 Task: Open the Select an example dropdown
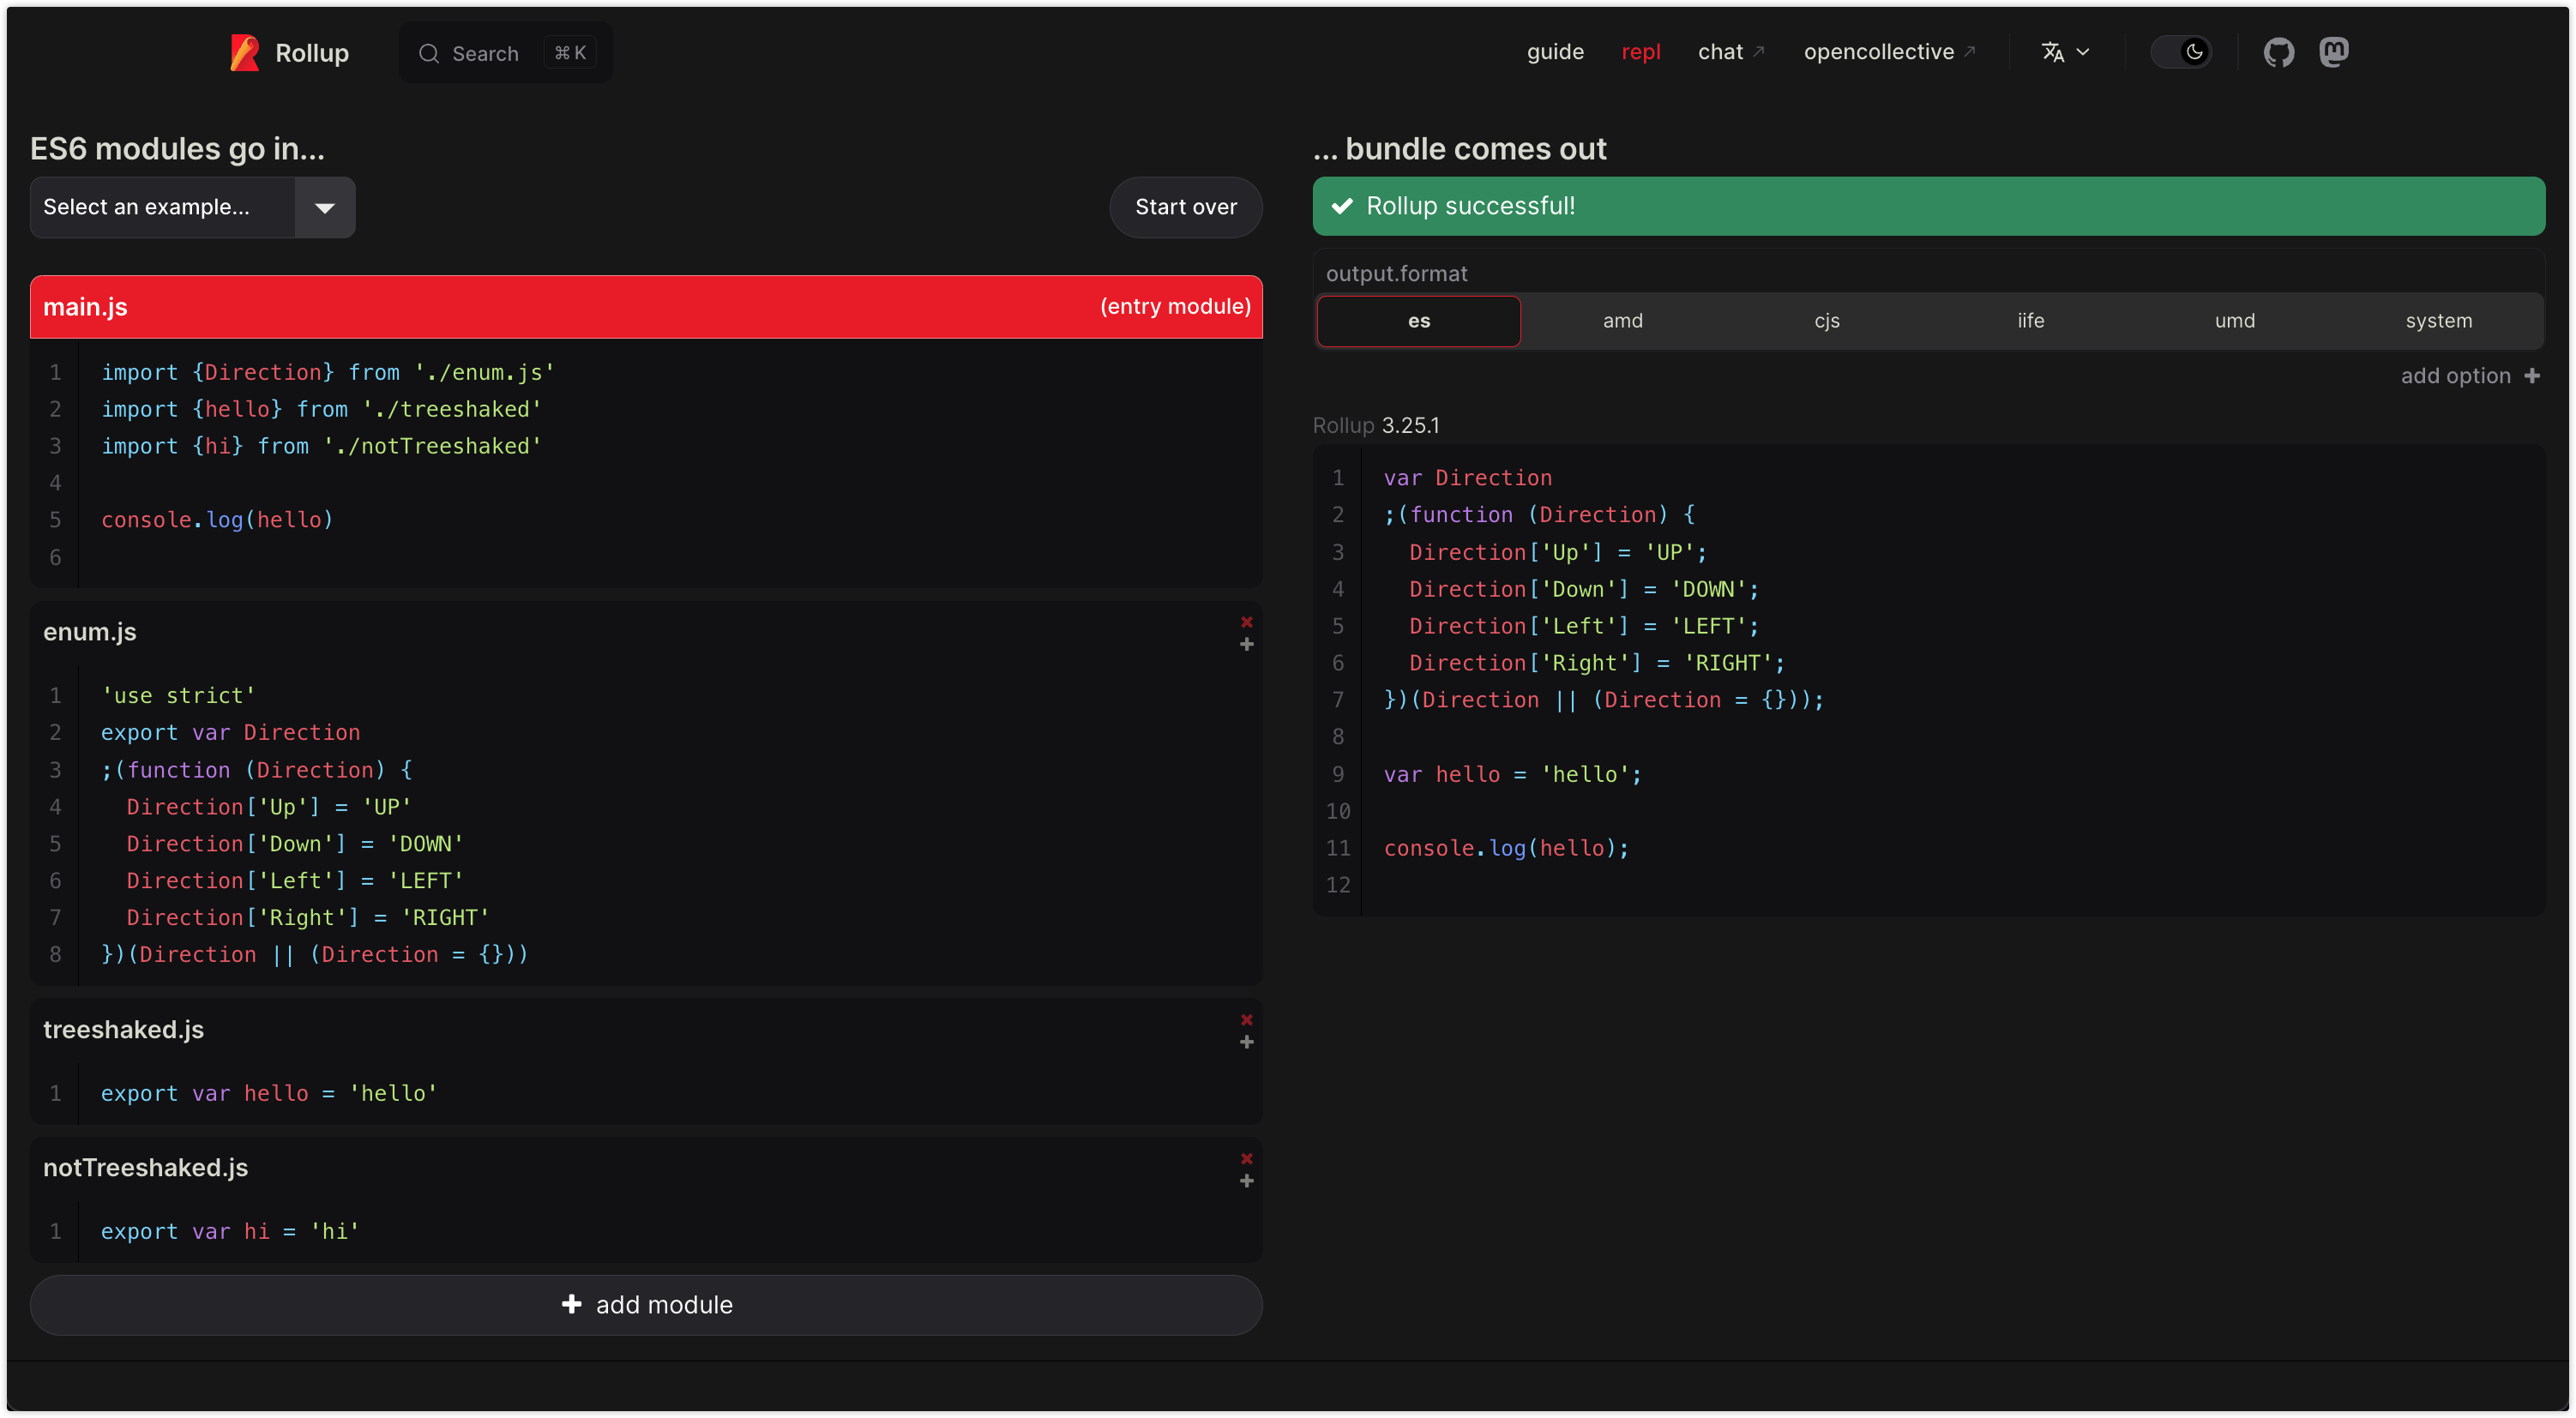(162, 207)
